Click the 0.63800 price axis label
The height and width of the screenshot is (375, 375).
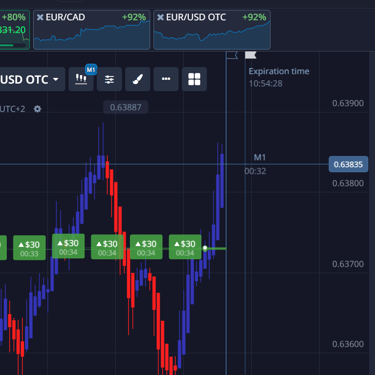pyautogui.click(x=348, y=183)
